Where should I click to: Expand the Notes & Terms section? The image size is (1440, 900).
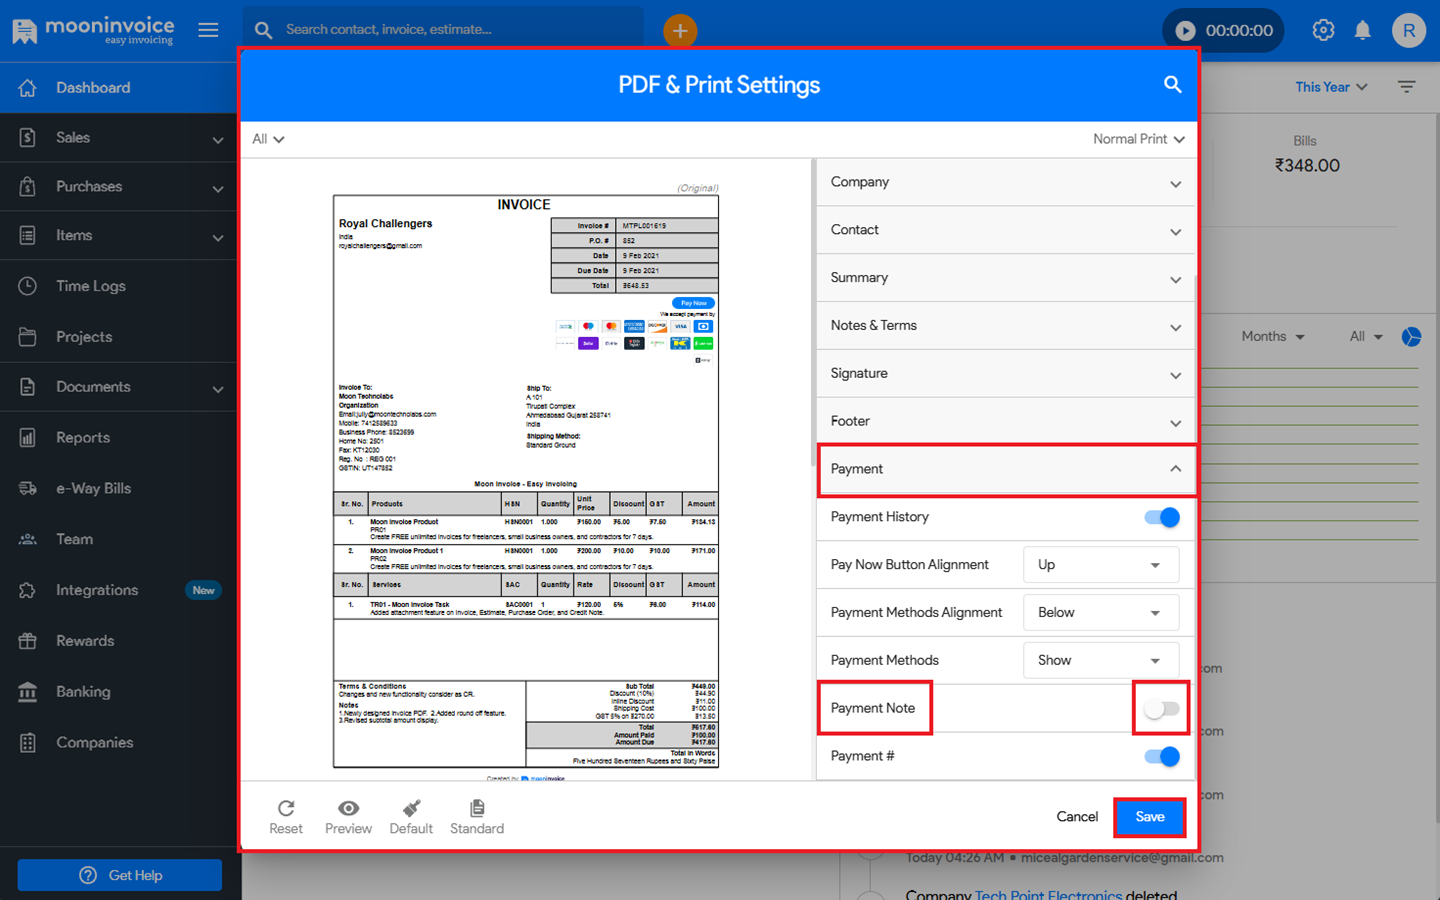click(1005, 326)
